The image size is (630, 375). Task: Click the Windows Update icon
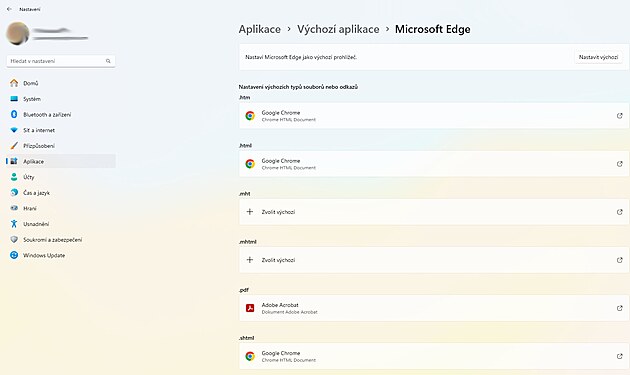14,255
